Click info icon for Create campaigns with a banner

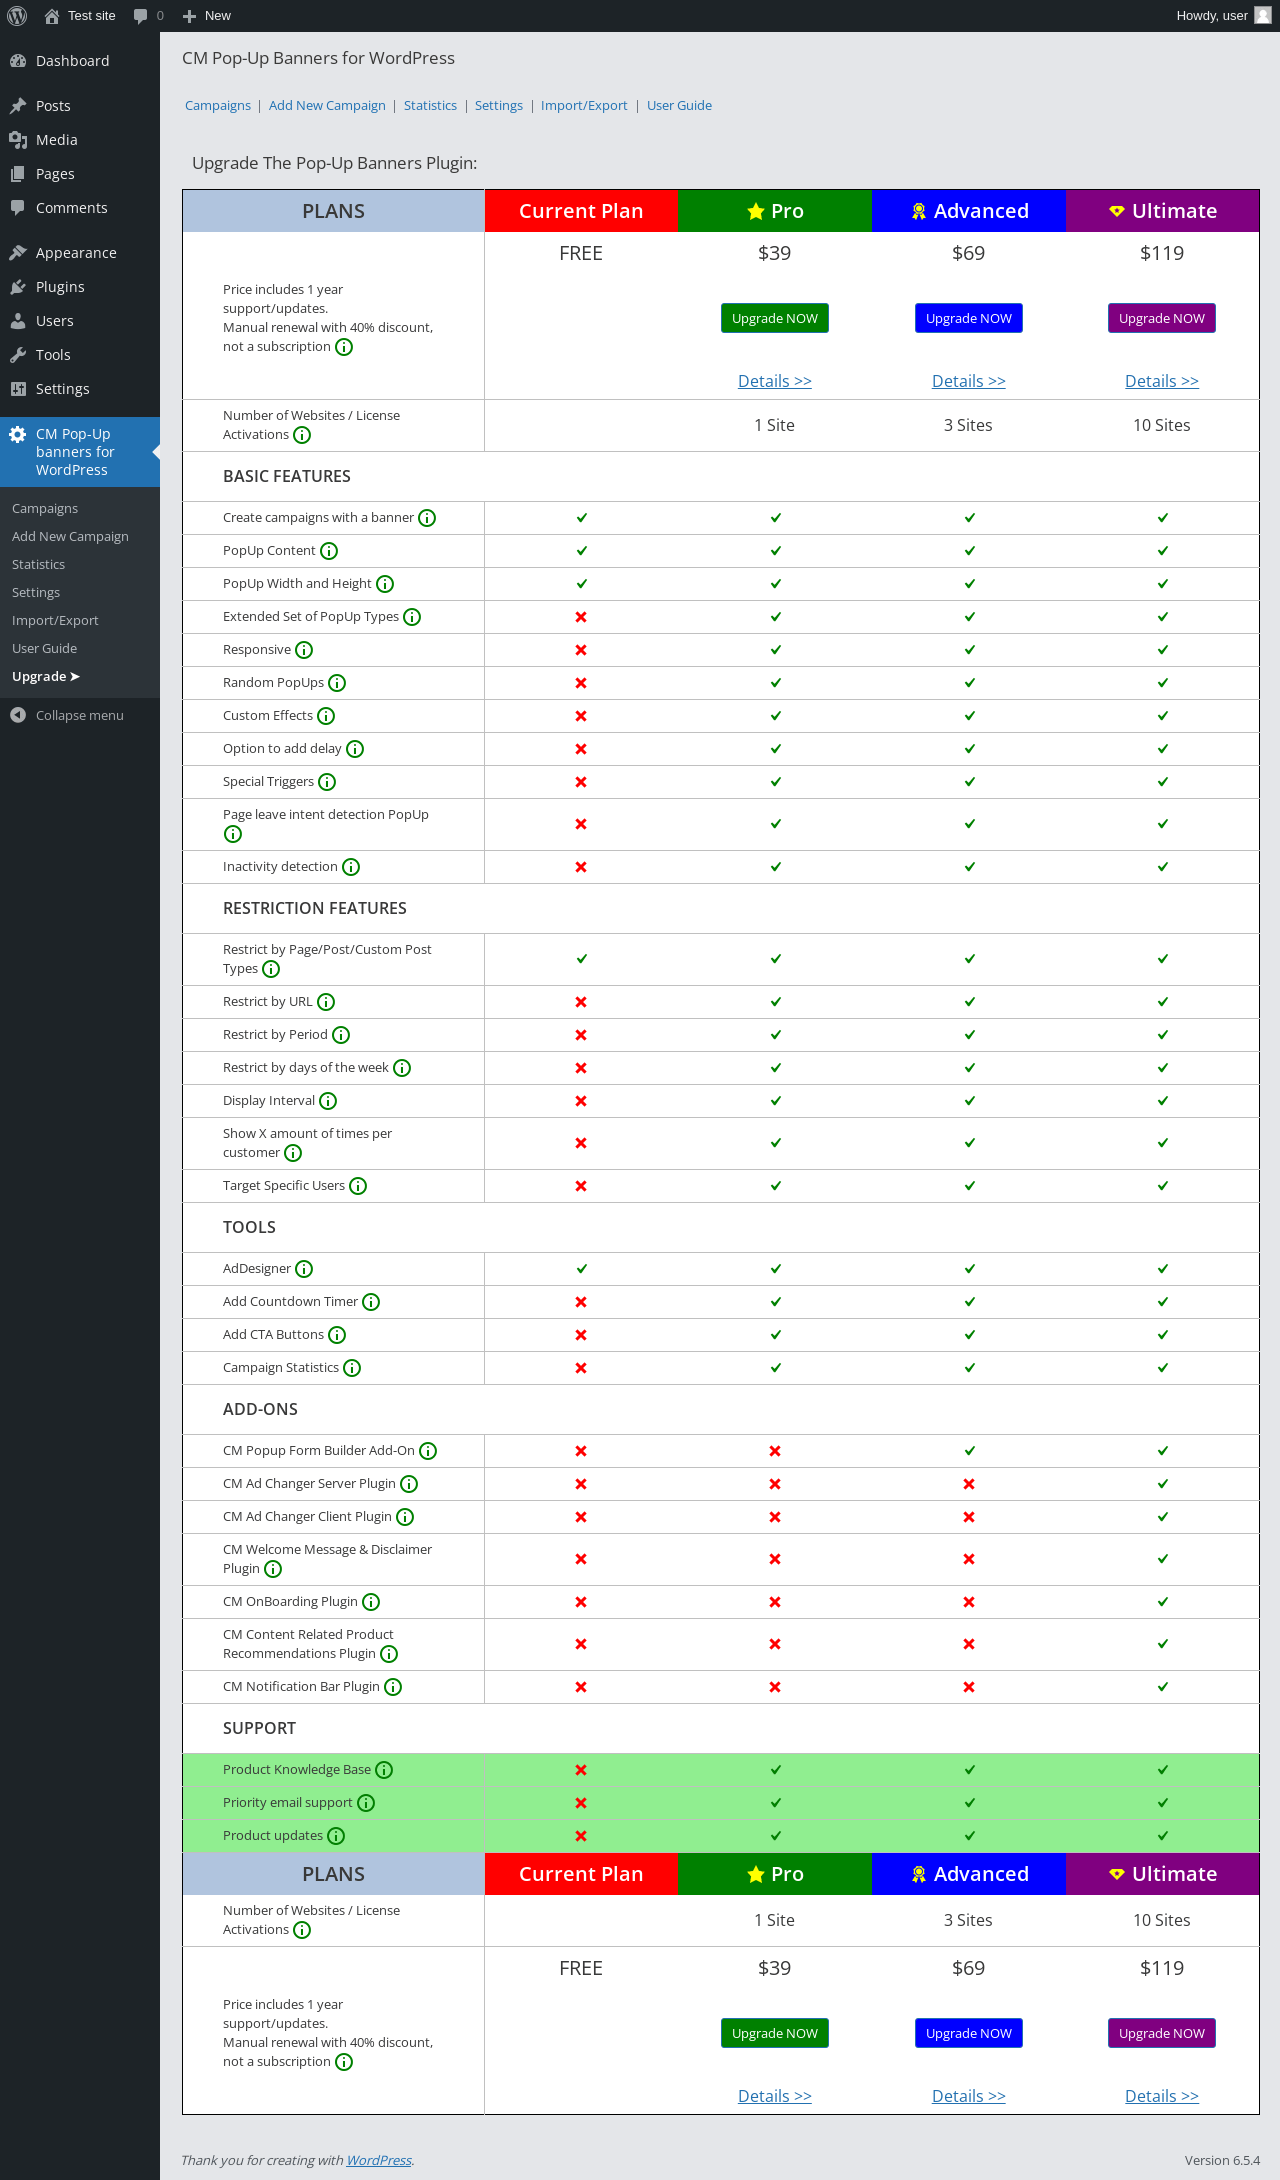click(x=427, y=518)
